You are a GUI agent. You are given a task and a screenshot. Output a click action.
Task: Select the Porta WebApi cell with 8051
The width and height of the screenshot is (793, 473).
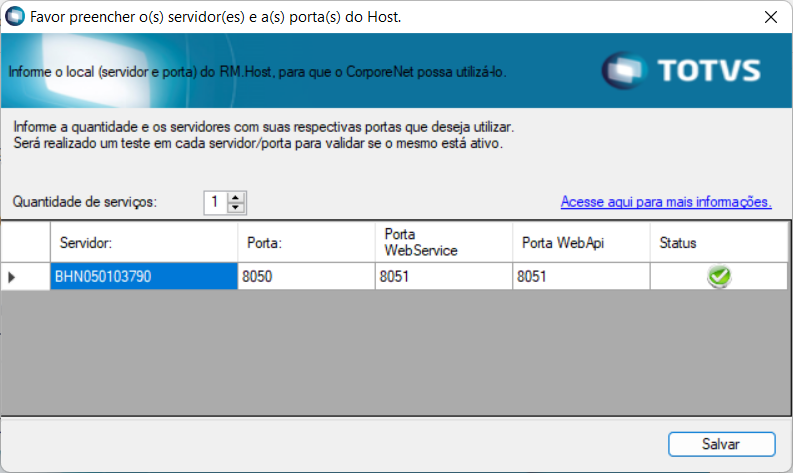click(x=582, y=277)
